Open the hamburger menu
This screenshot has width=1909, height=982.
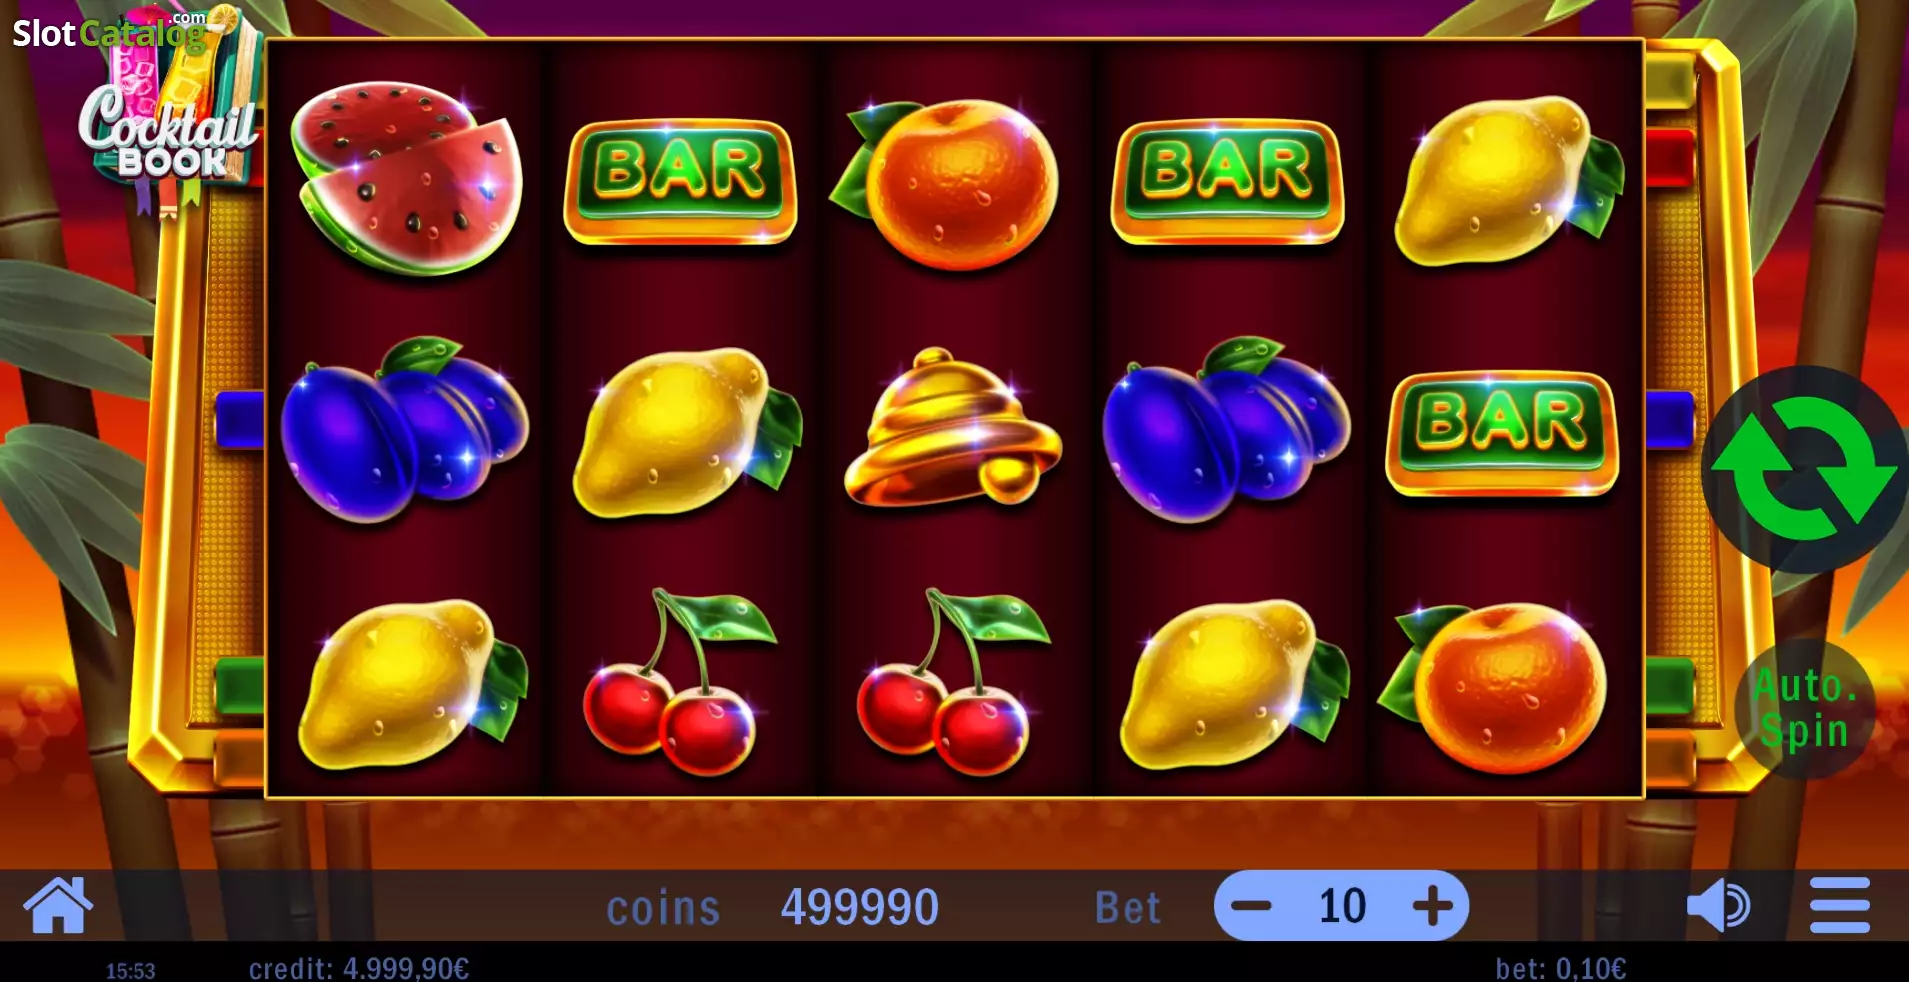pyautogui.click(x=1840, y=906)
